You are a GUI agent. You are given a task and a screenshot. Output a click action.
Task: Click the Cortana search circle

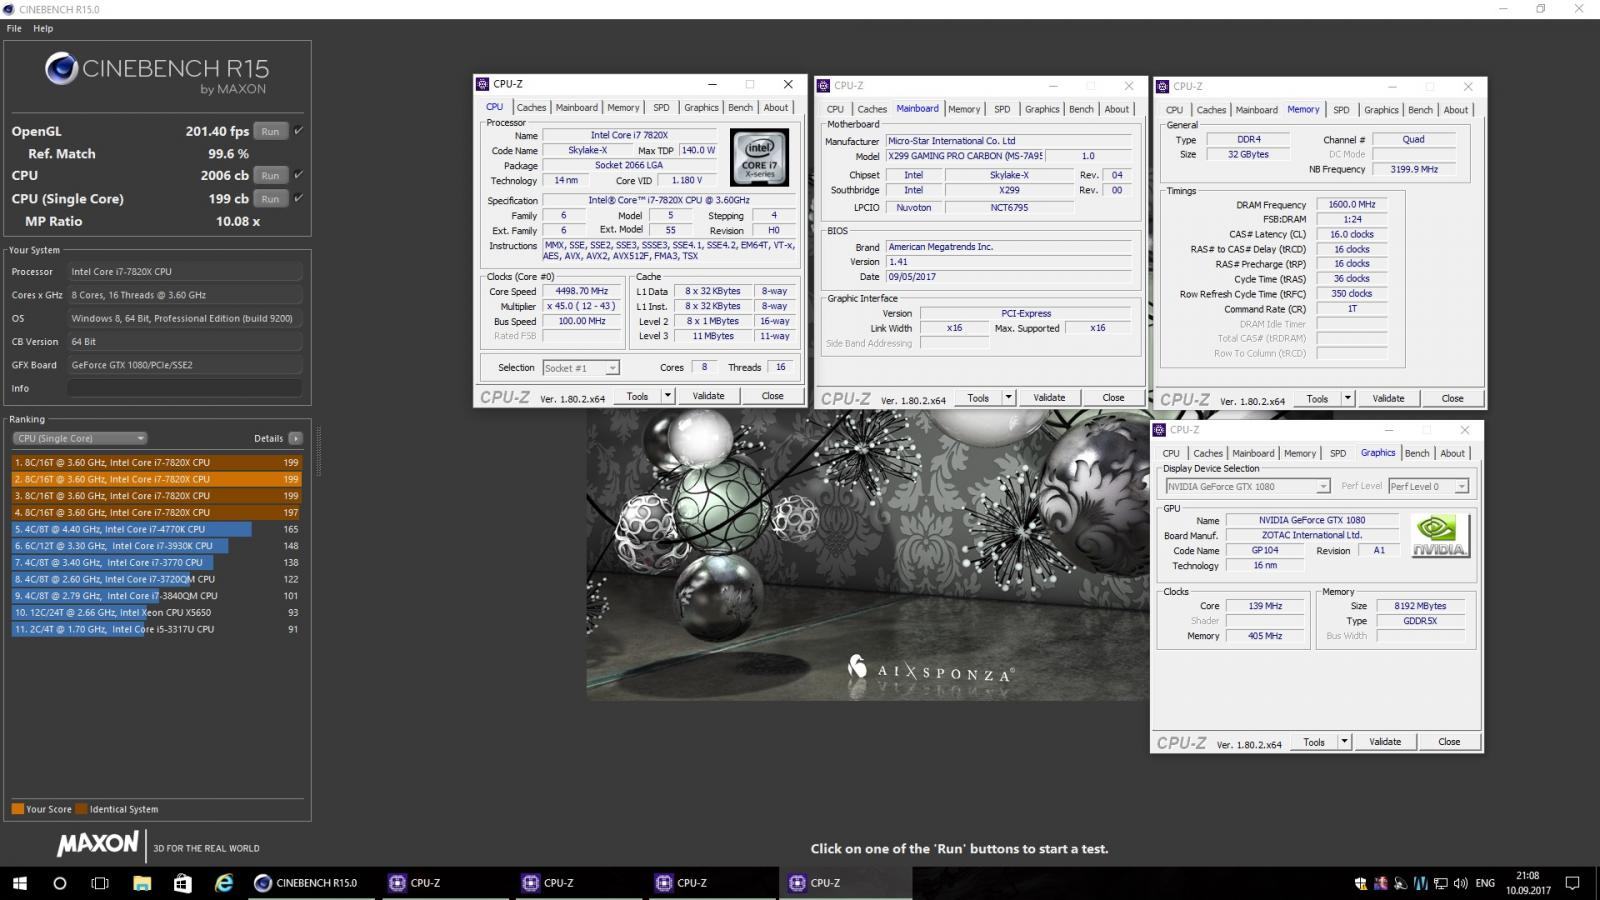pos(59,883)
